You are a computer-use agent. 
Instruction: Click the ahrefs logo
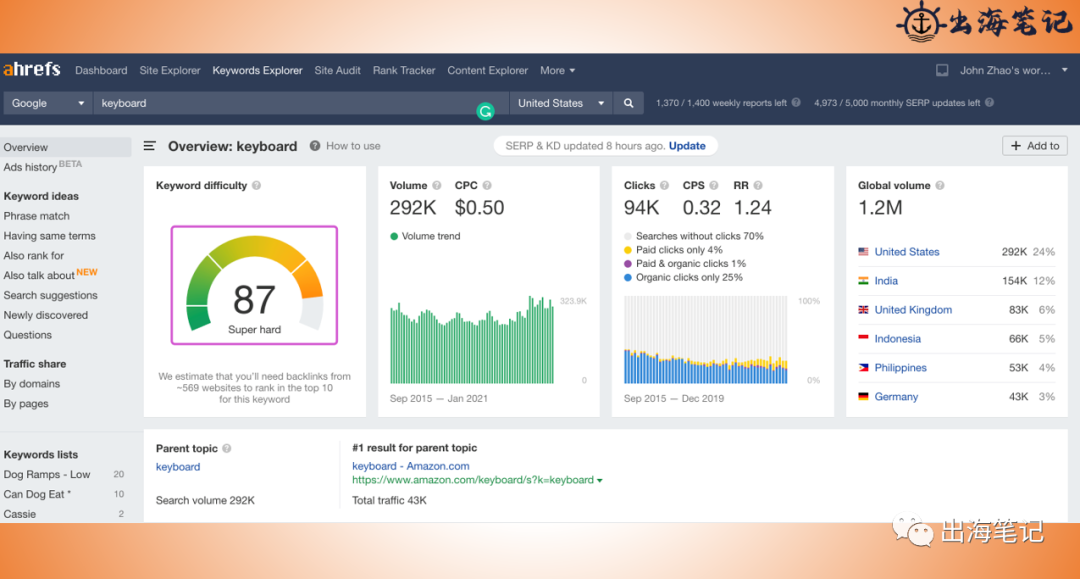pos(32,70)
